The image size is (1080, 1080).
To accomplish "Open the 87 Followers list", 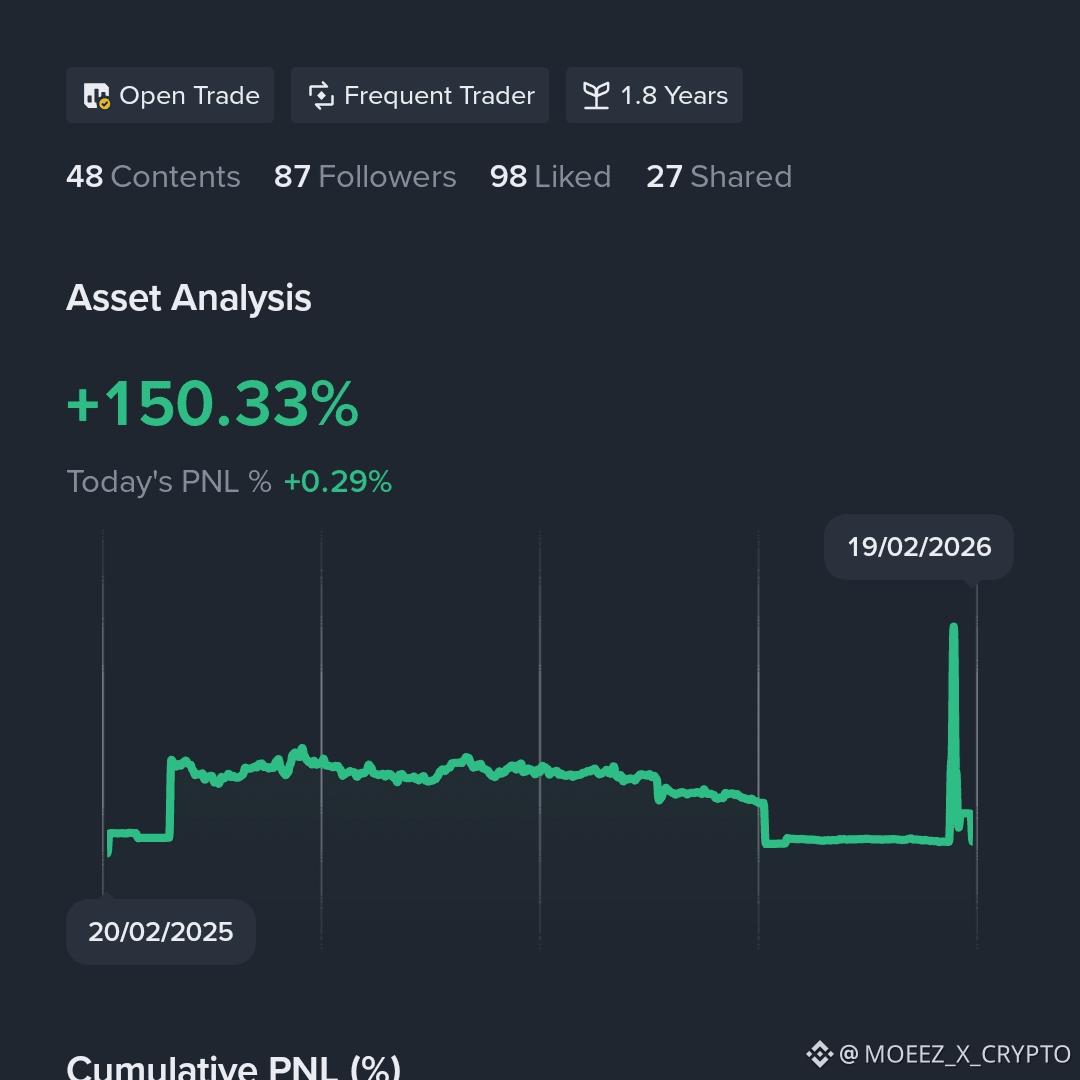I will [365, 177].
